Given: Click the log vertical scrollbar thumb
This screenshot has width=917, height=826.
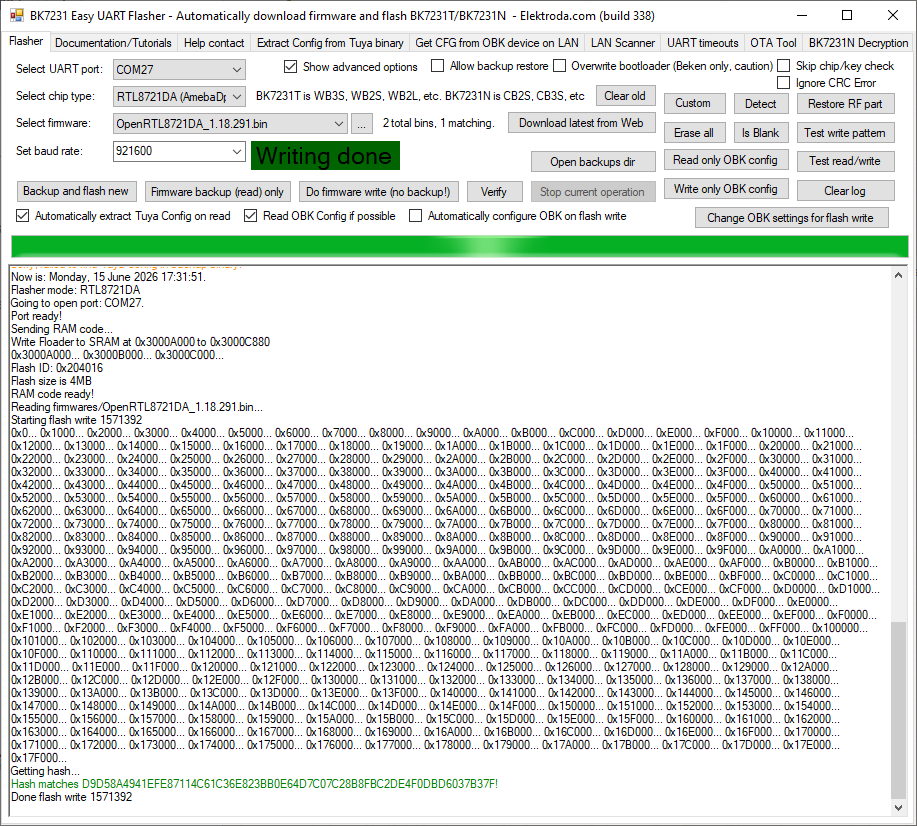Looking at the screenshot, I should coord(898,710).
